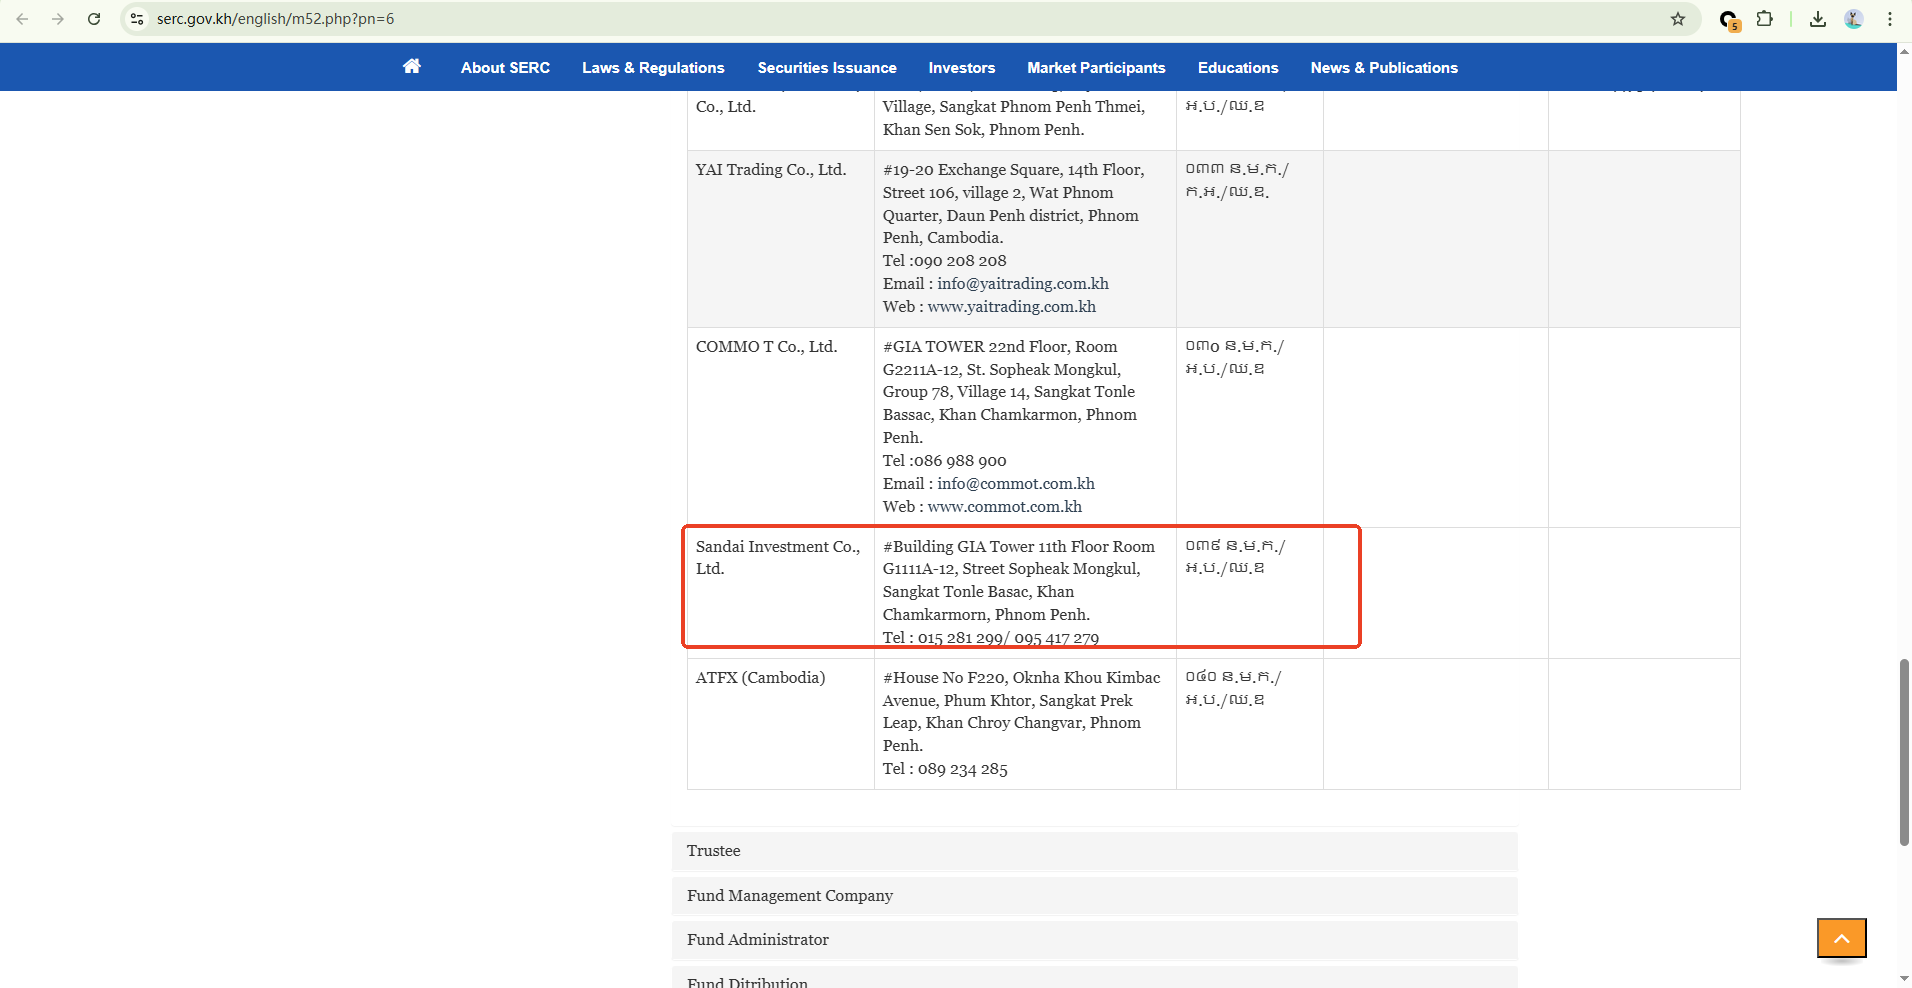This screenshot has width=1912, height=988.
Task: Click the browser back arrow
Action: point(22,19)
